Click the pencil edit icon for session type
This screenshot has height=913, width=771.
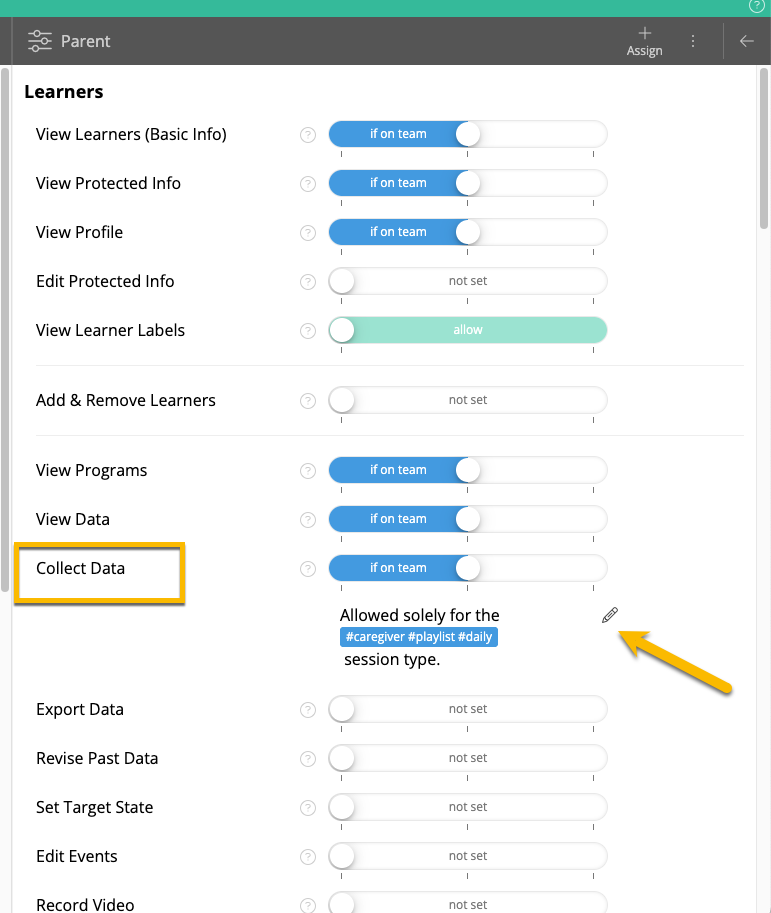[610, 616]
